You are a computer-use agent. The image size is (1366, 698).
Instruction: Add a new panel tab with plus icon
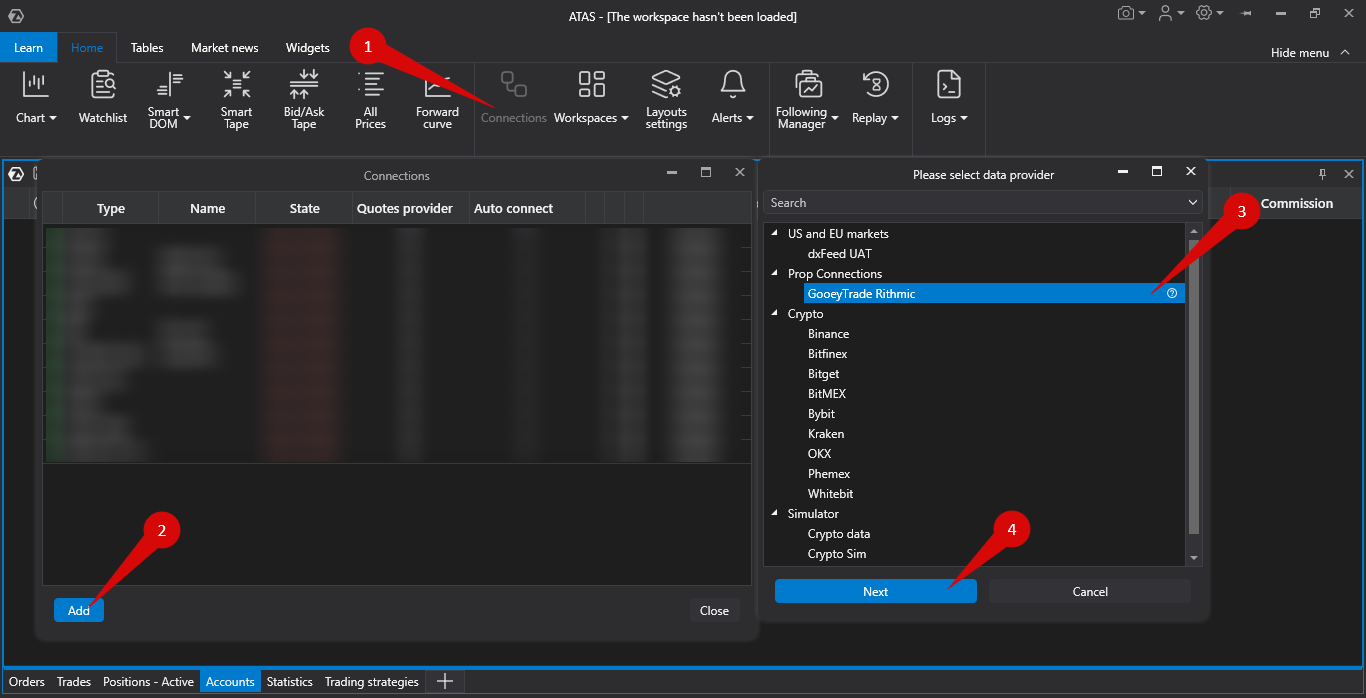pyautogui.click(x=446, y=681)
